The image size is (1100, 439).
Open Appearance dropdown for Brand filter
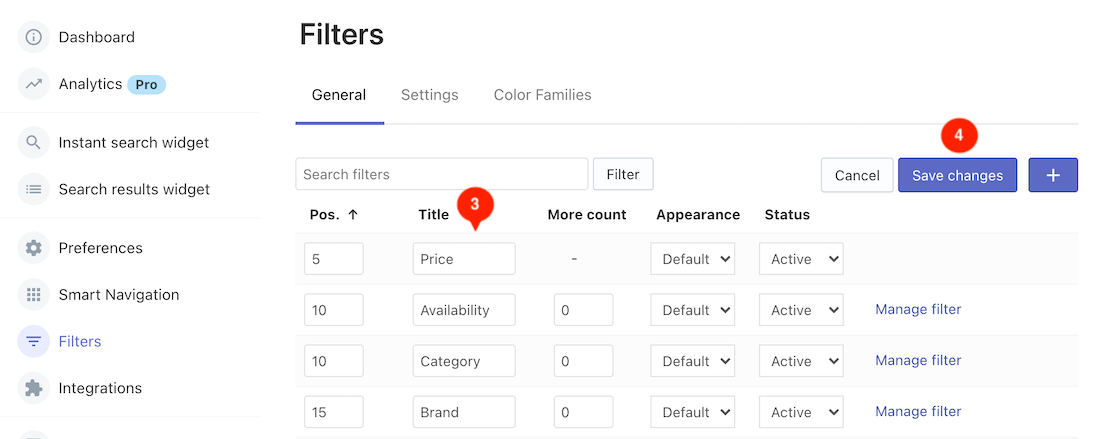[692, 412]
